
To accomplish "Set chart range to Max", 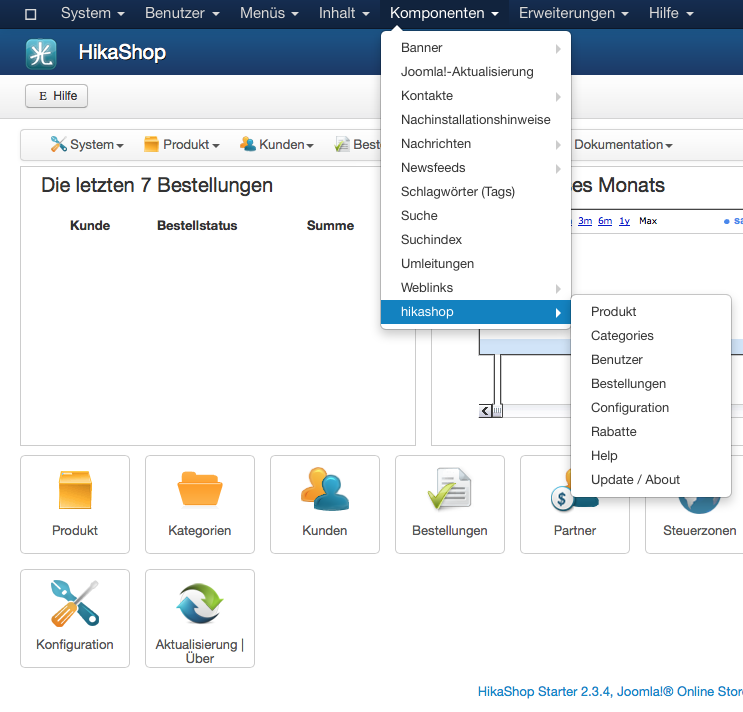I will [x=648, y=221].
